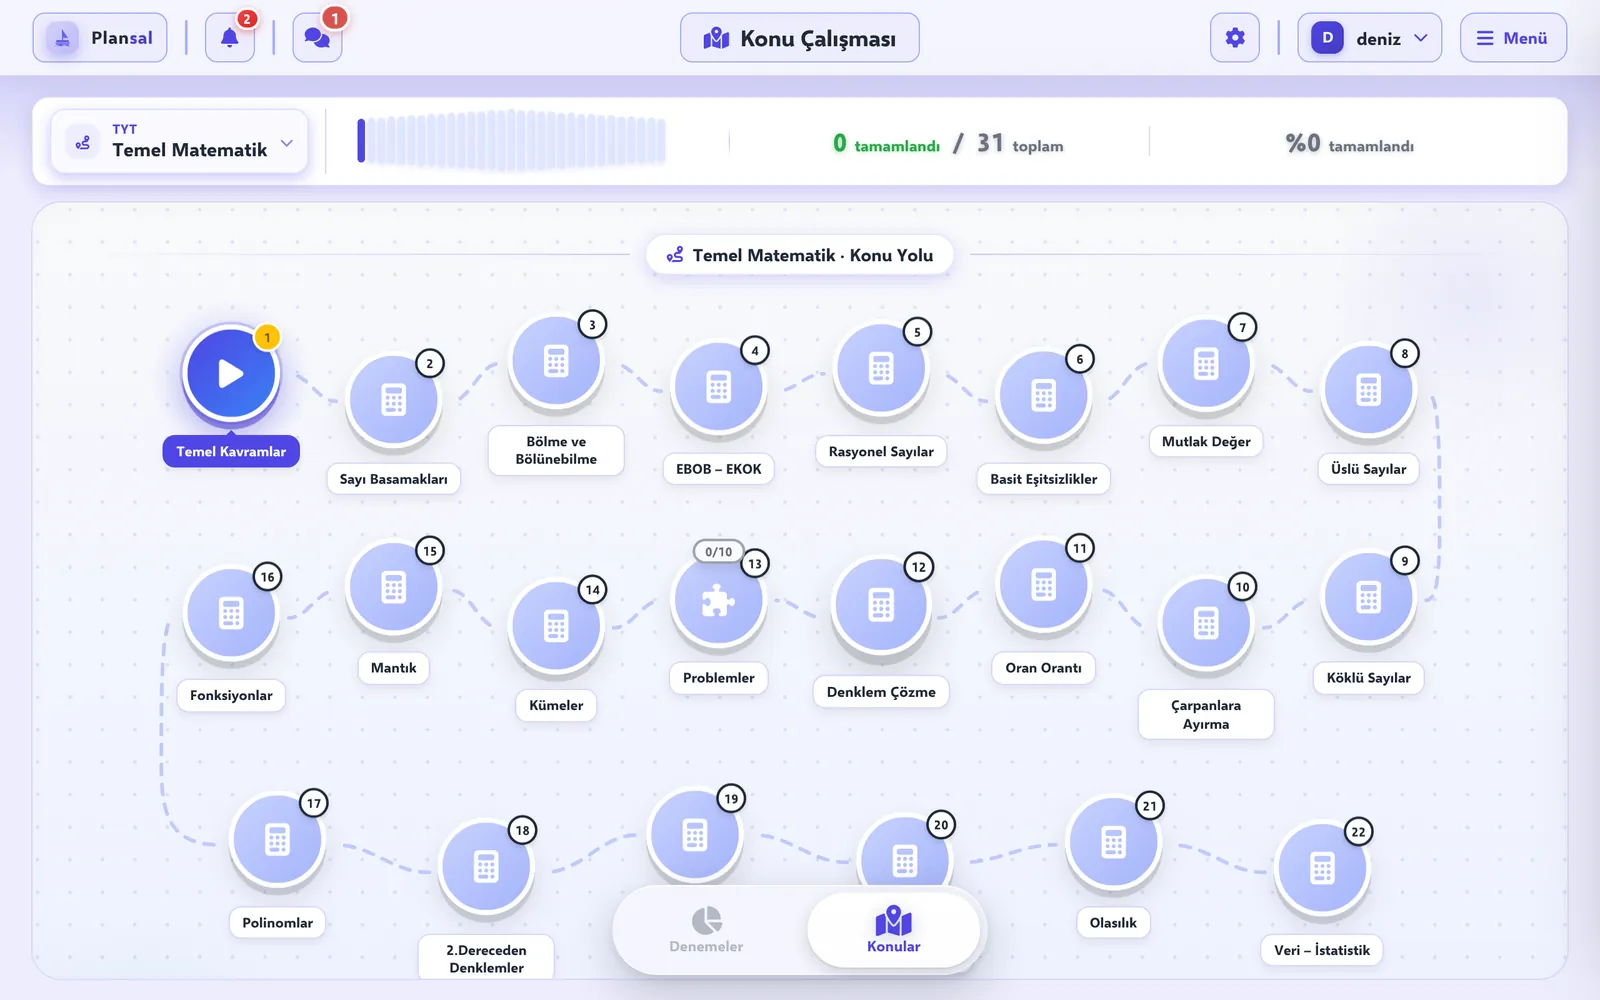Open the notifications bell icon
1600x1000 pixels.
pos(230,38)
